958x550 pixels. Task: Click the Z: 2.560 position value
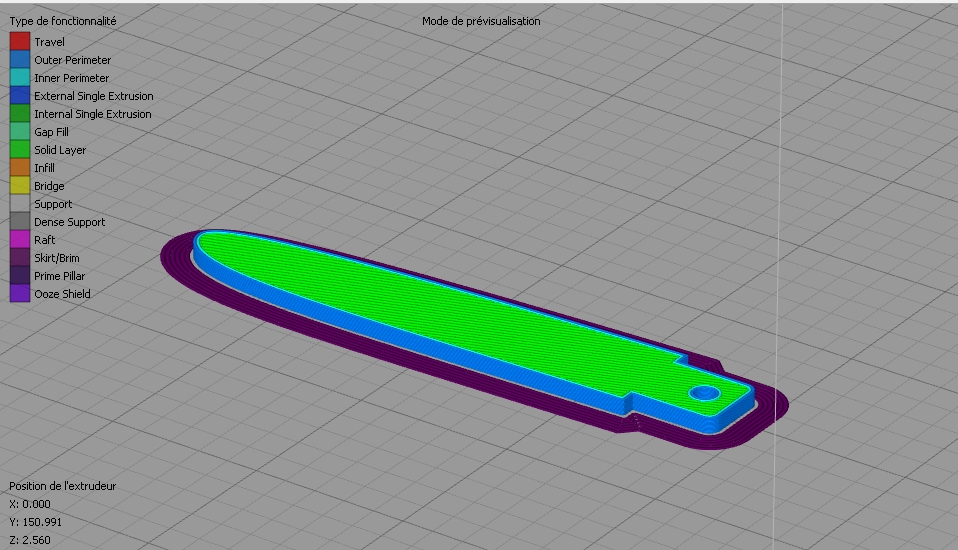(x=30, y=540)
